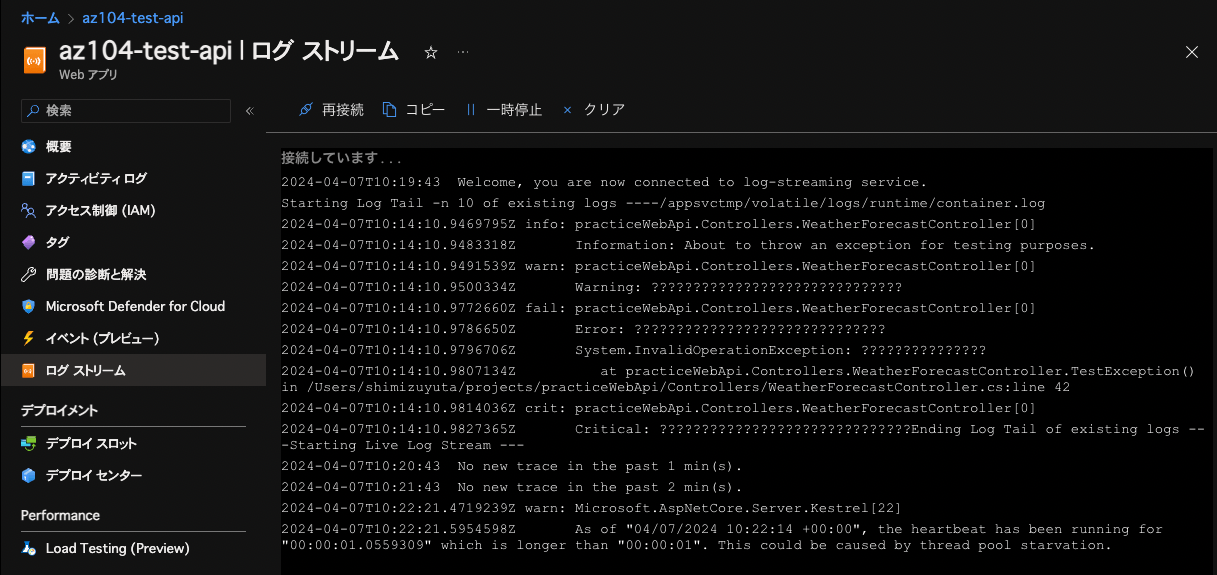Collapse the sidebar with the double chevron
This screenshot has height=575, width=1217.
[250, 110]
